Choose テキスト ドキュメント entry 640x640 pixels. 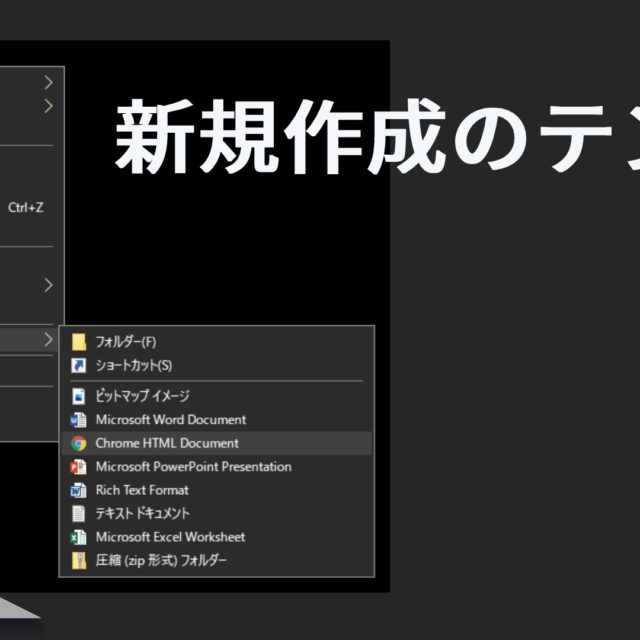(x=217, y=513)
